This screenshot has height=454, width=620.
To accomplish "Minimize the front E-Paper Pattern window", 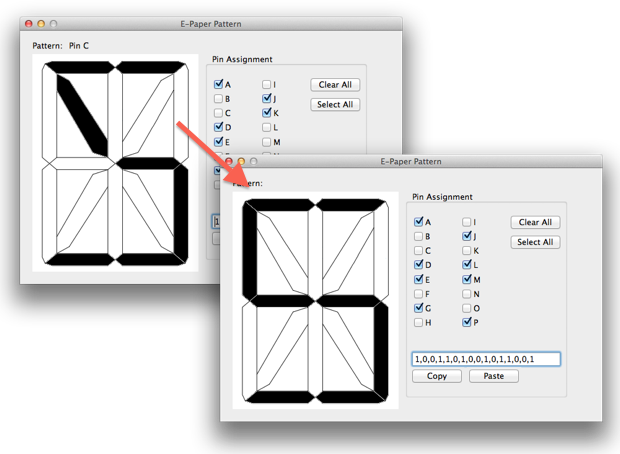I will [241, 161].
